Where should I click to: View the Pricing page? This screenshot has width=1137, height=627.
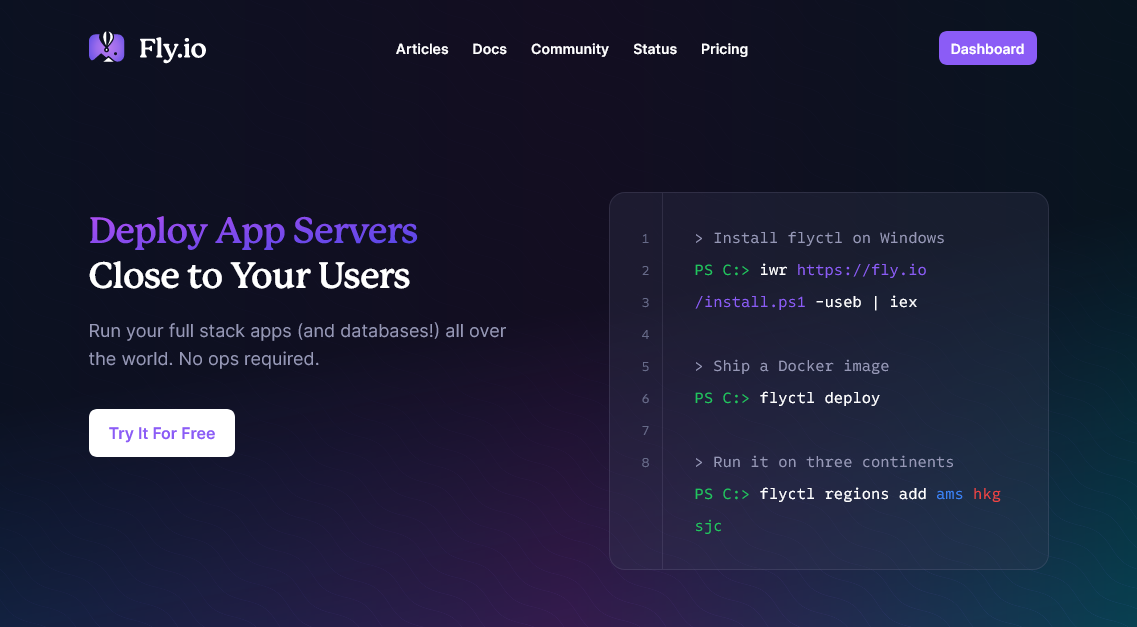724,49
